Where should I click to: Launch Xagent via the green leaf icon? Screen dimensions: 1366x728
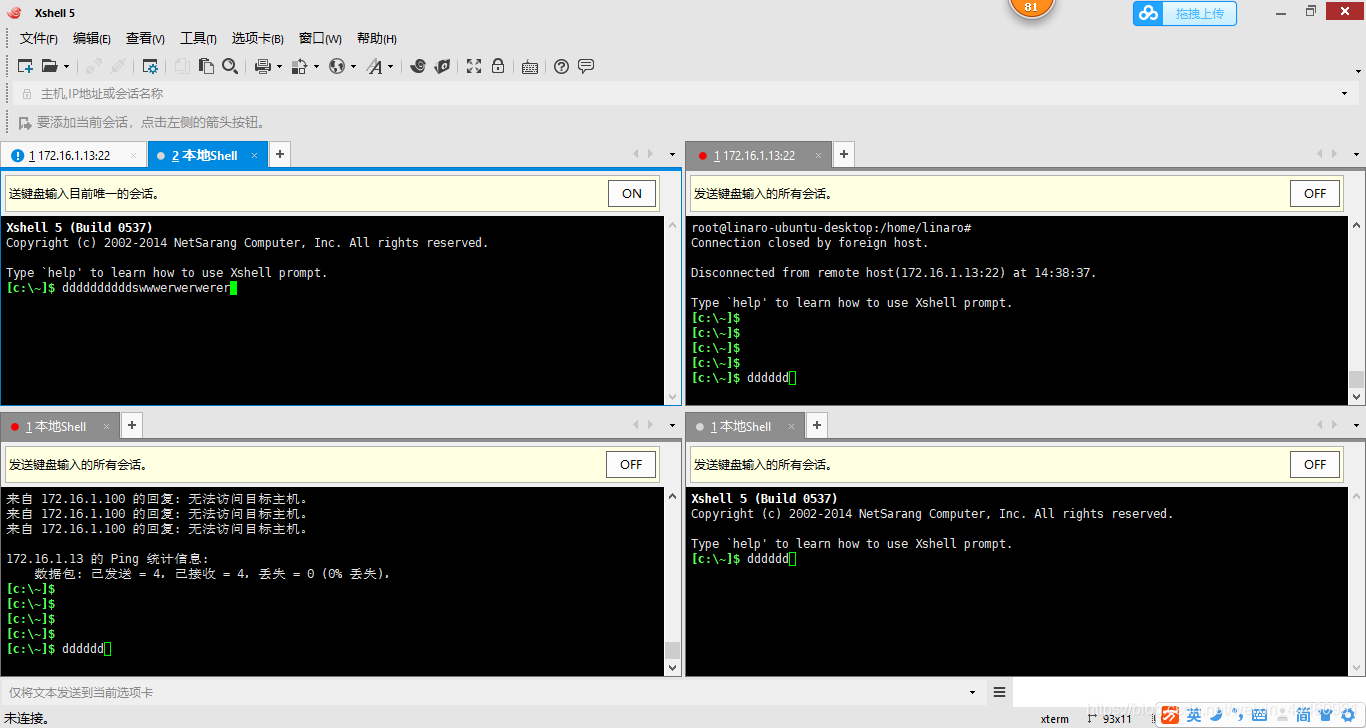click(x=442, y=66)
